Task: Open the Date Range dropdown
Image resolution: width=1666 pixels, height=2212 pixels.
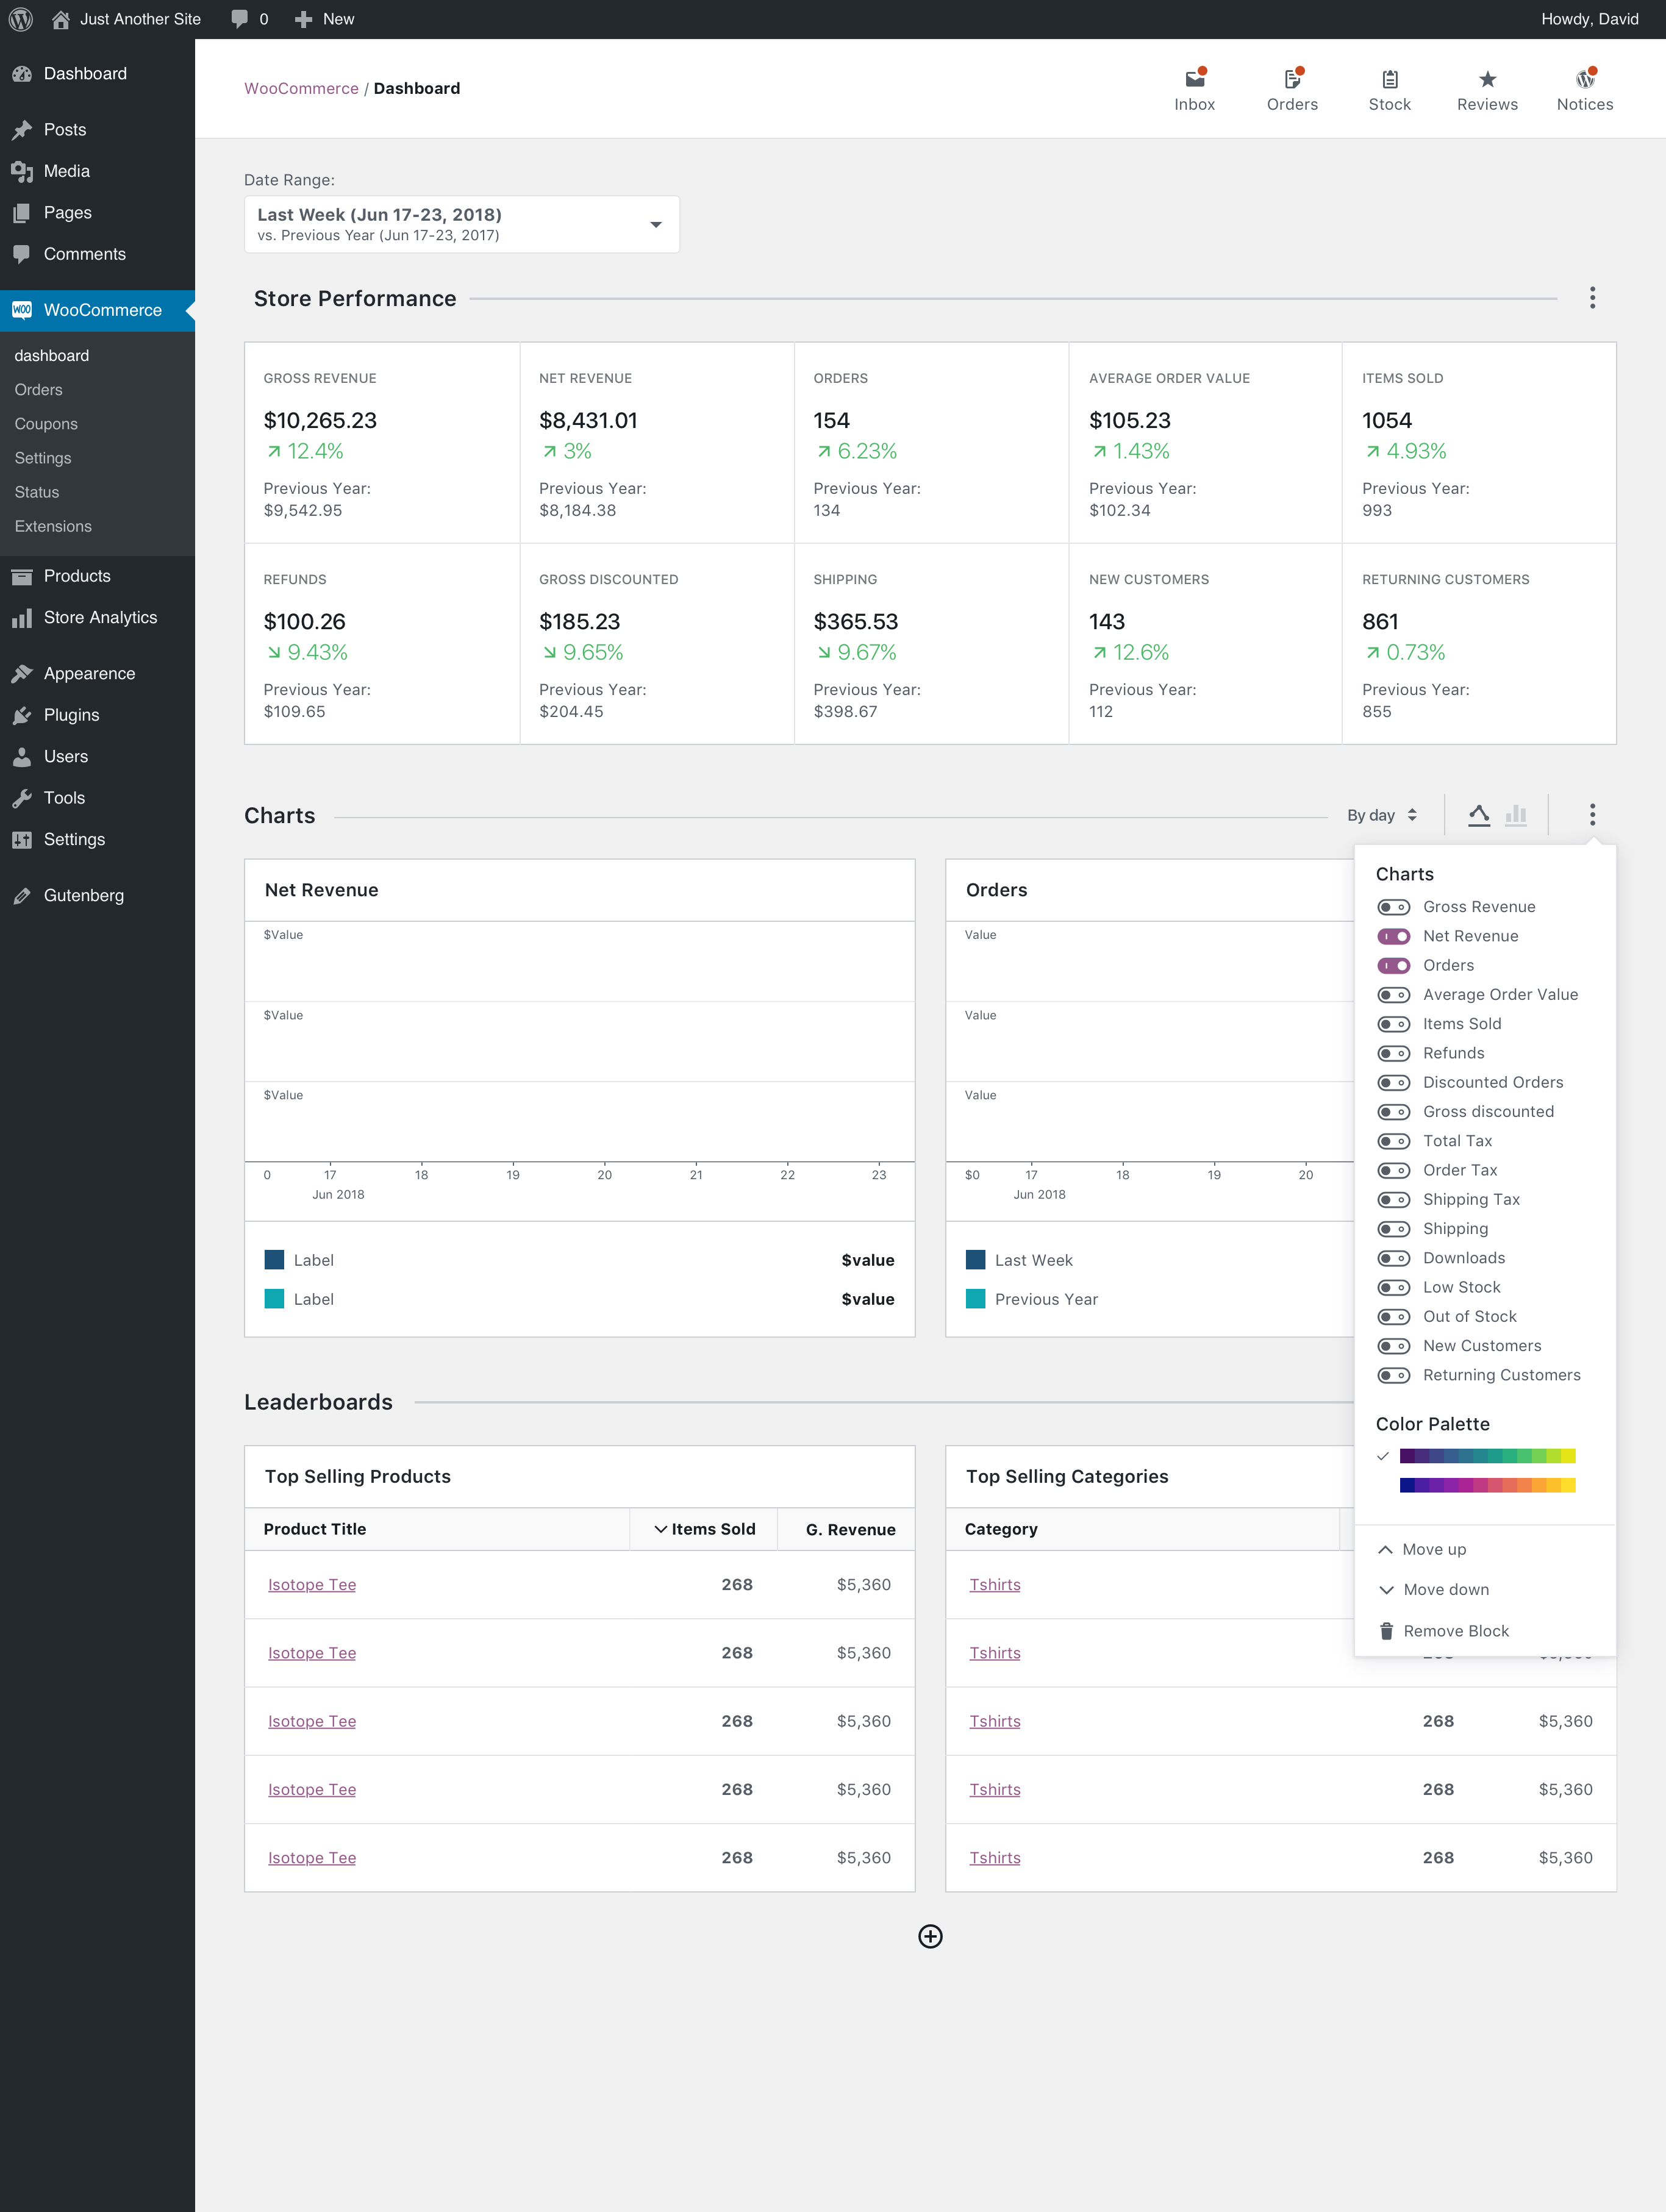Action: tap(460, 223)
